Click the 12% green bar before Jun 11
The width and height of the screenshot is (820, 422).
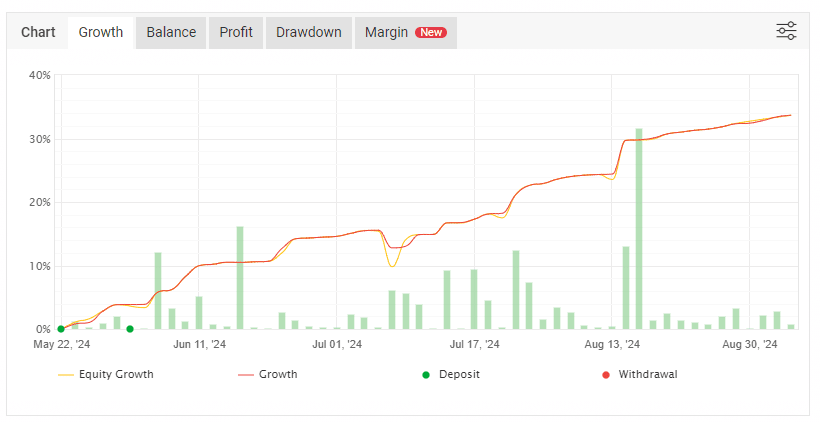tap(158, 292)
